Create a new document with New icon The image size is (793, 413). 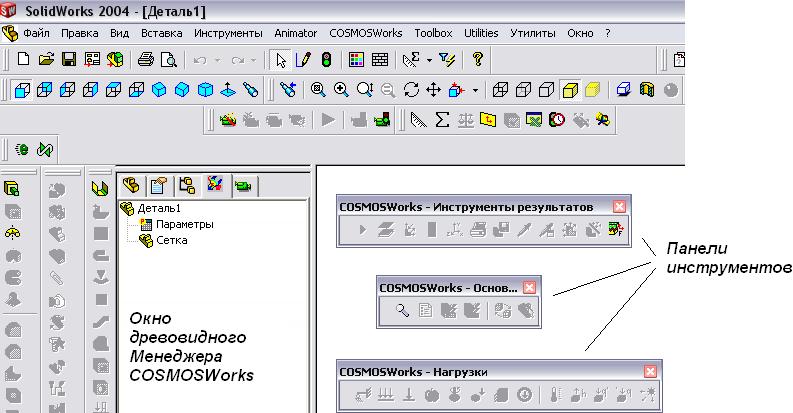pyautogui.click(x=23, y=60)
